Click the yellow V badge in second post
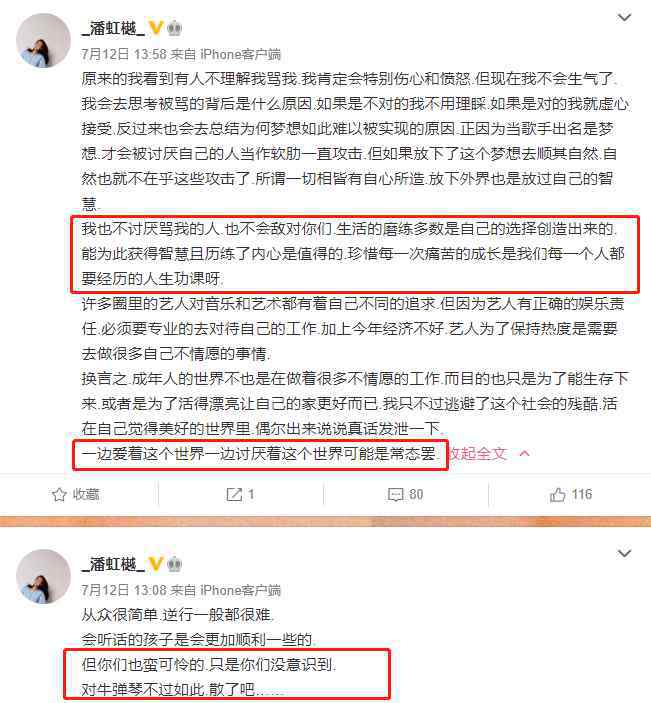The width and height of the screenshot is (651, 703). 155,564
